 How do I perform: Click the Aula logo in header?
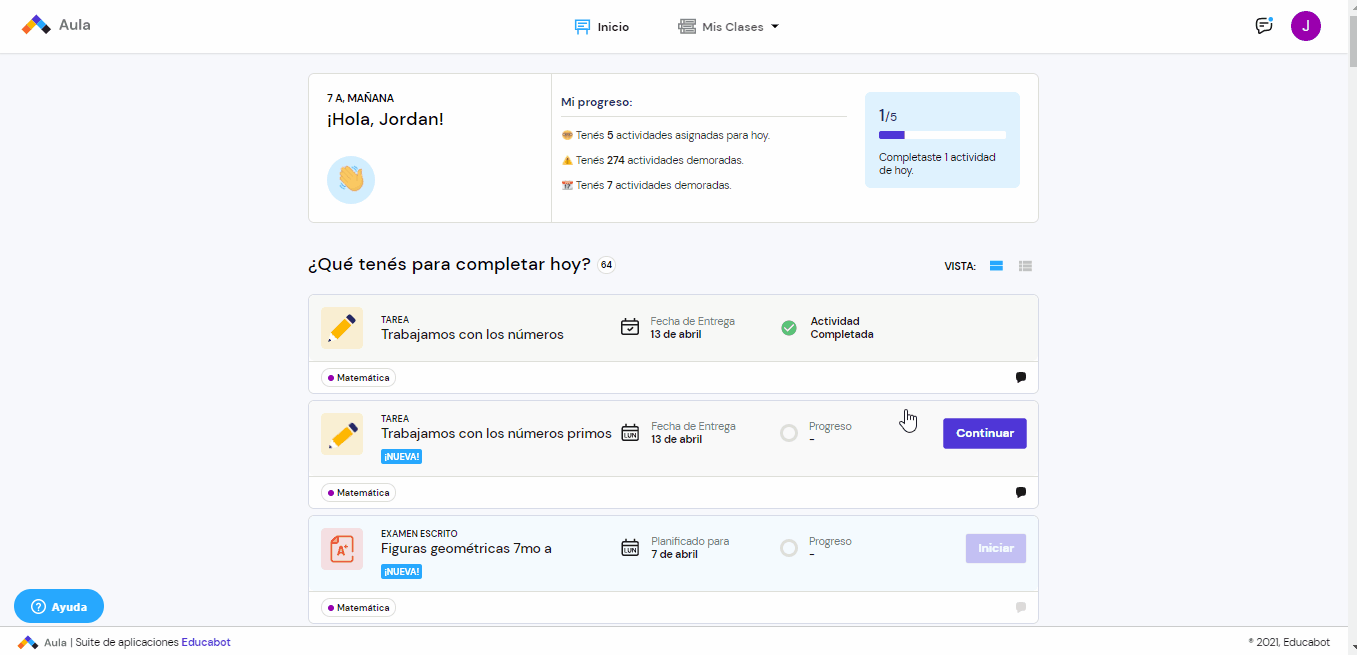pos(57,25)
